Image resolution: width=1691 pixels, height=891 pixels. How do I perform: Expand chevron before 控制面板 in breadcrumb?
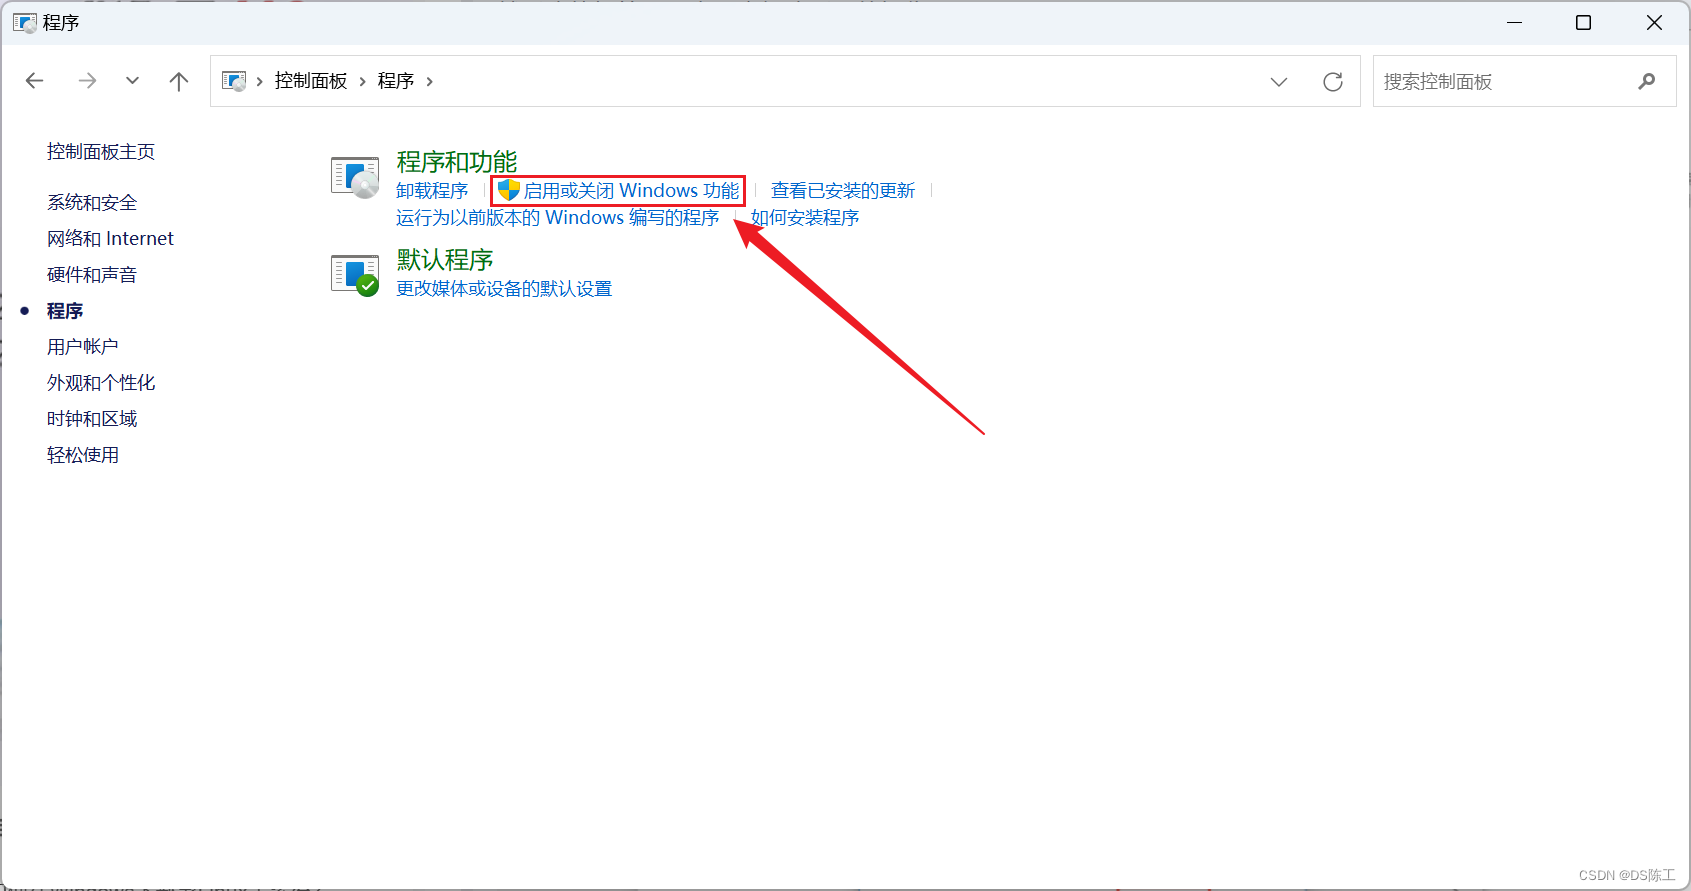click(259, 81)
